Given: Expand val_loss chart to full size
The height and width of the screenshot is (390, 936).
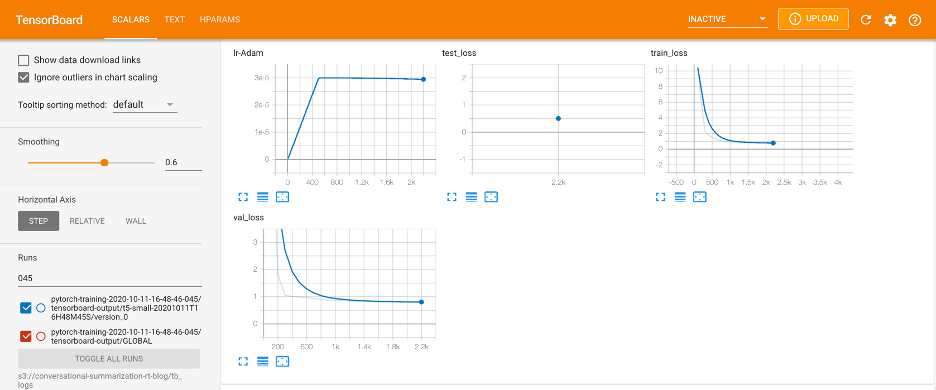Looking at the screenshot, I should pyautogui.click(x=243, y=361).
